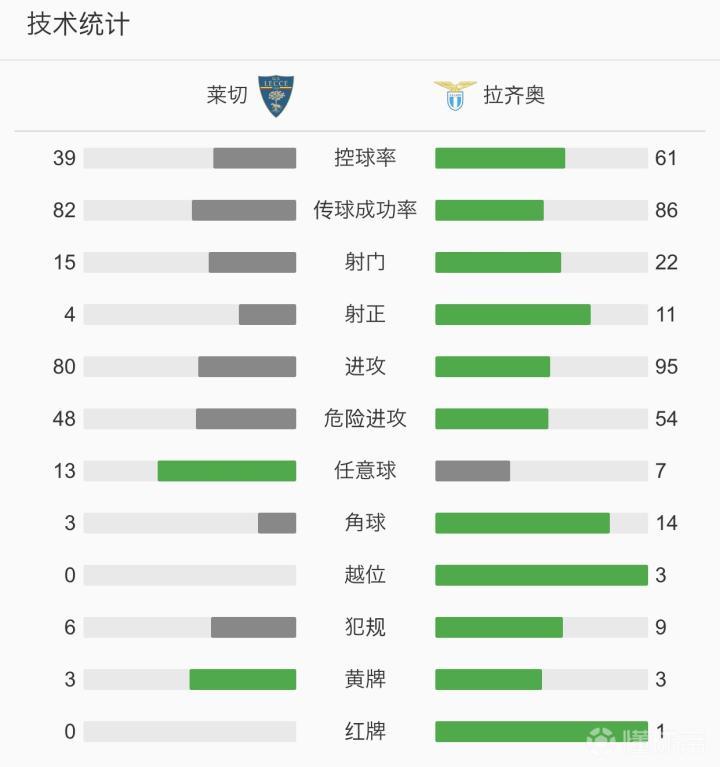Click the 角球 stat label
The width and height of the screenshot is (720, 767).
pos(365,523)
